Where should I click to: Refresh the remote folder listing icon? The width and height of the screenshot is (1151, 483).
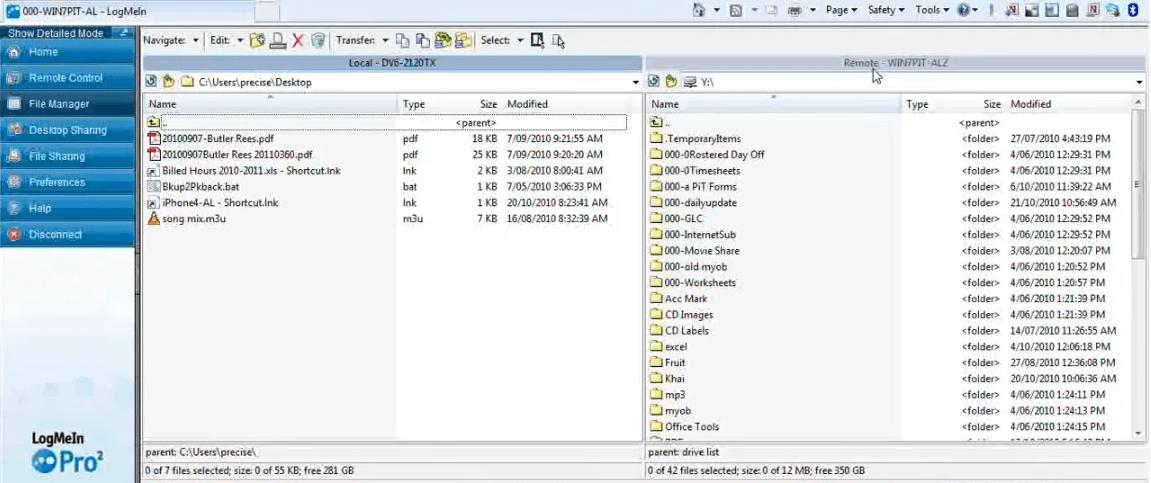654,82
